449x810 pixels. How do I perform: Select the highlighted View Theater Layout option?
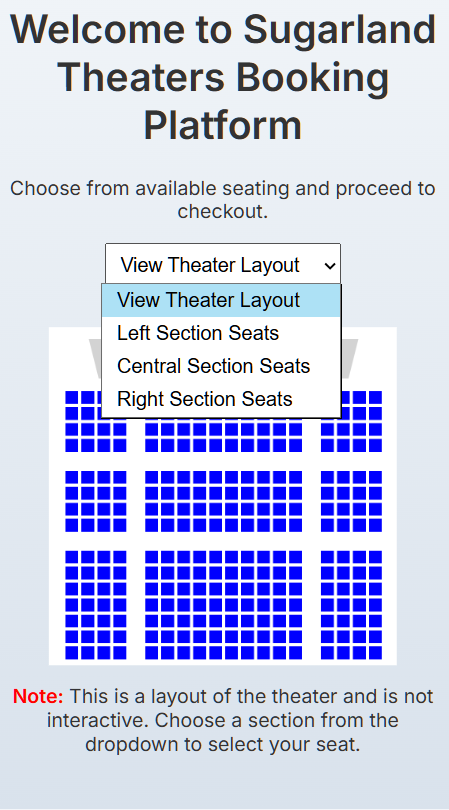(221, 300)
